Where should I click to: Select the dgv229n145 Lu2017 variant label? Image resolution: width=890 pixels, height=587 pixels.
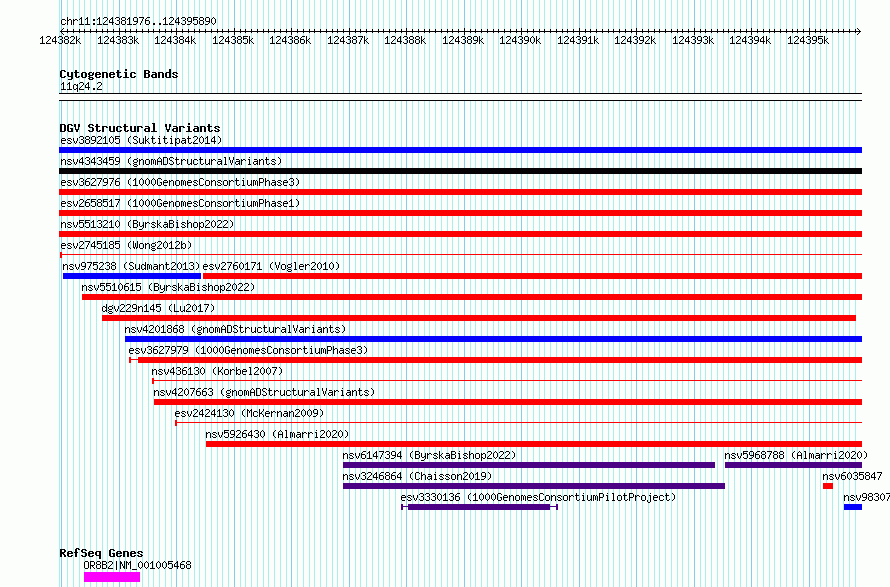(158, 308)
